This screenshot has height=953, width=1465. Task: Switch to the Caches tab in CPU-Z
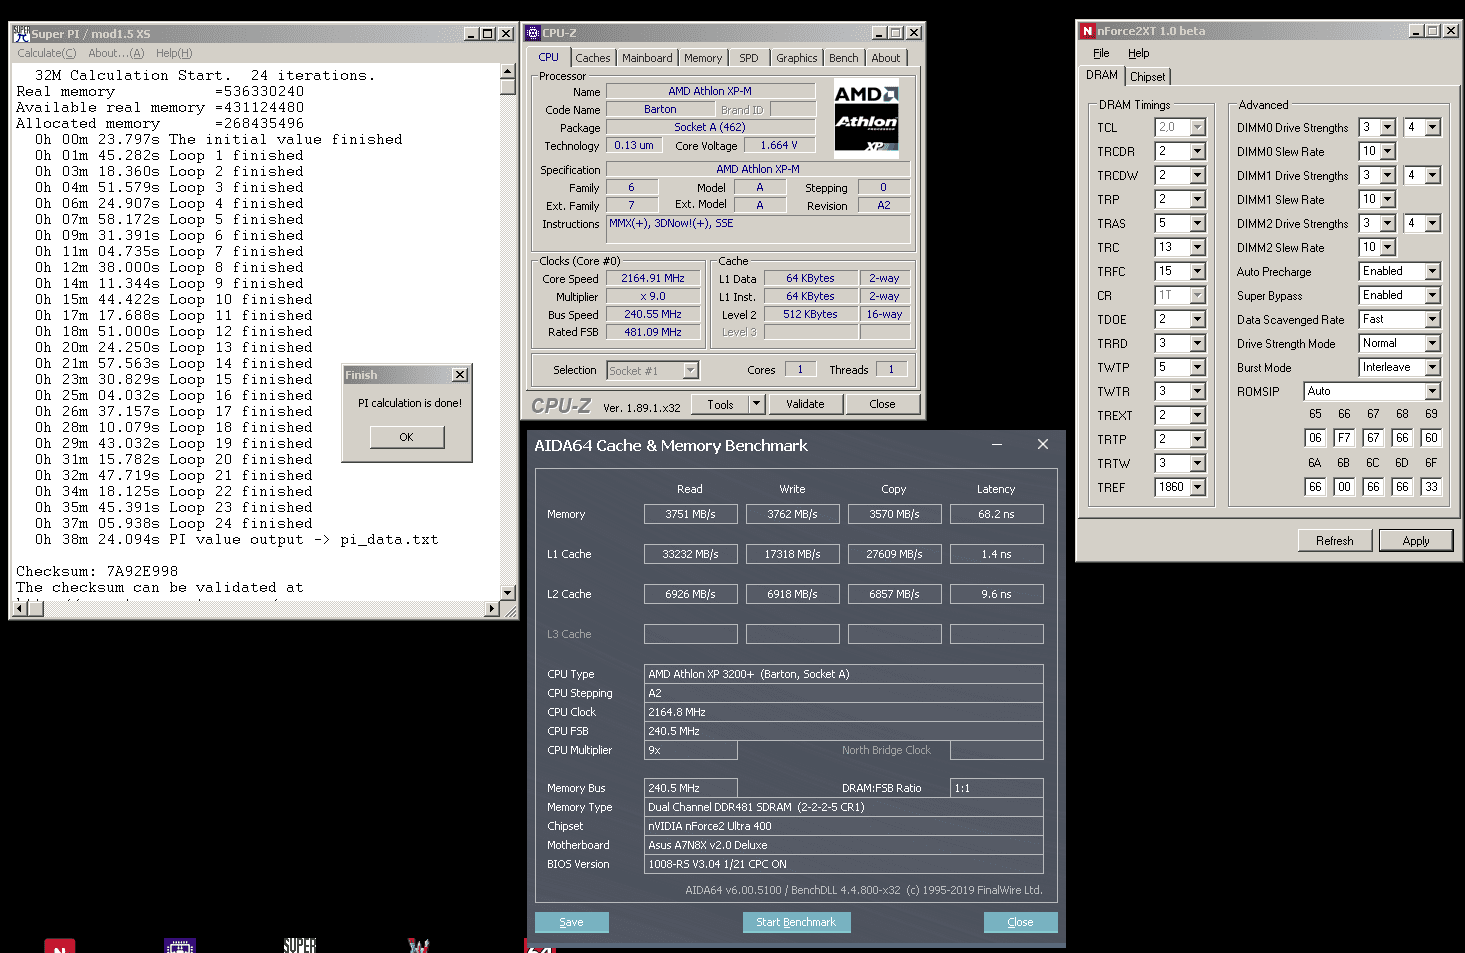[593, 58]
